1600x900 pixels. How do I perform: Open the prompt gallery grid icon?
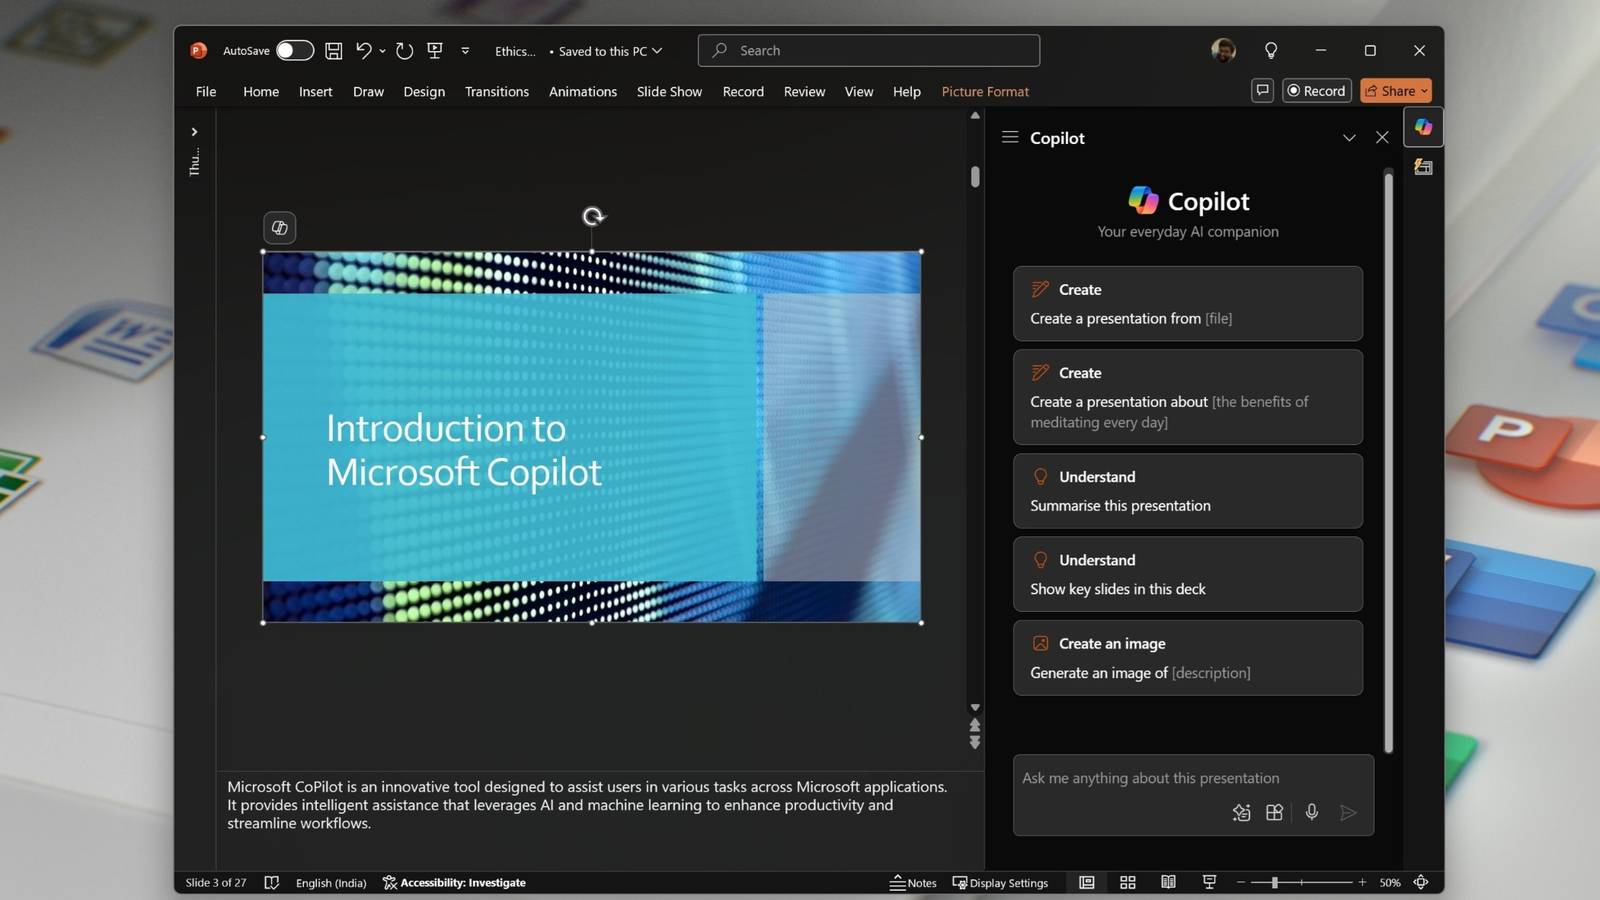click(x=1274, y=813)
